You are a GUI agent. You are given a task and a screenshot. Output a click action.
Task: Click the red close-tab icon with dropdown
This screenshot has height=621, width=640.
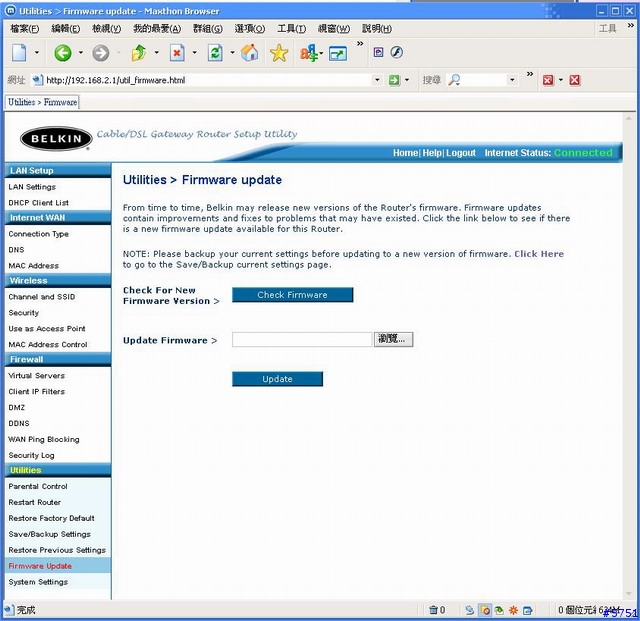[x=548, y=80]
